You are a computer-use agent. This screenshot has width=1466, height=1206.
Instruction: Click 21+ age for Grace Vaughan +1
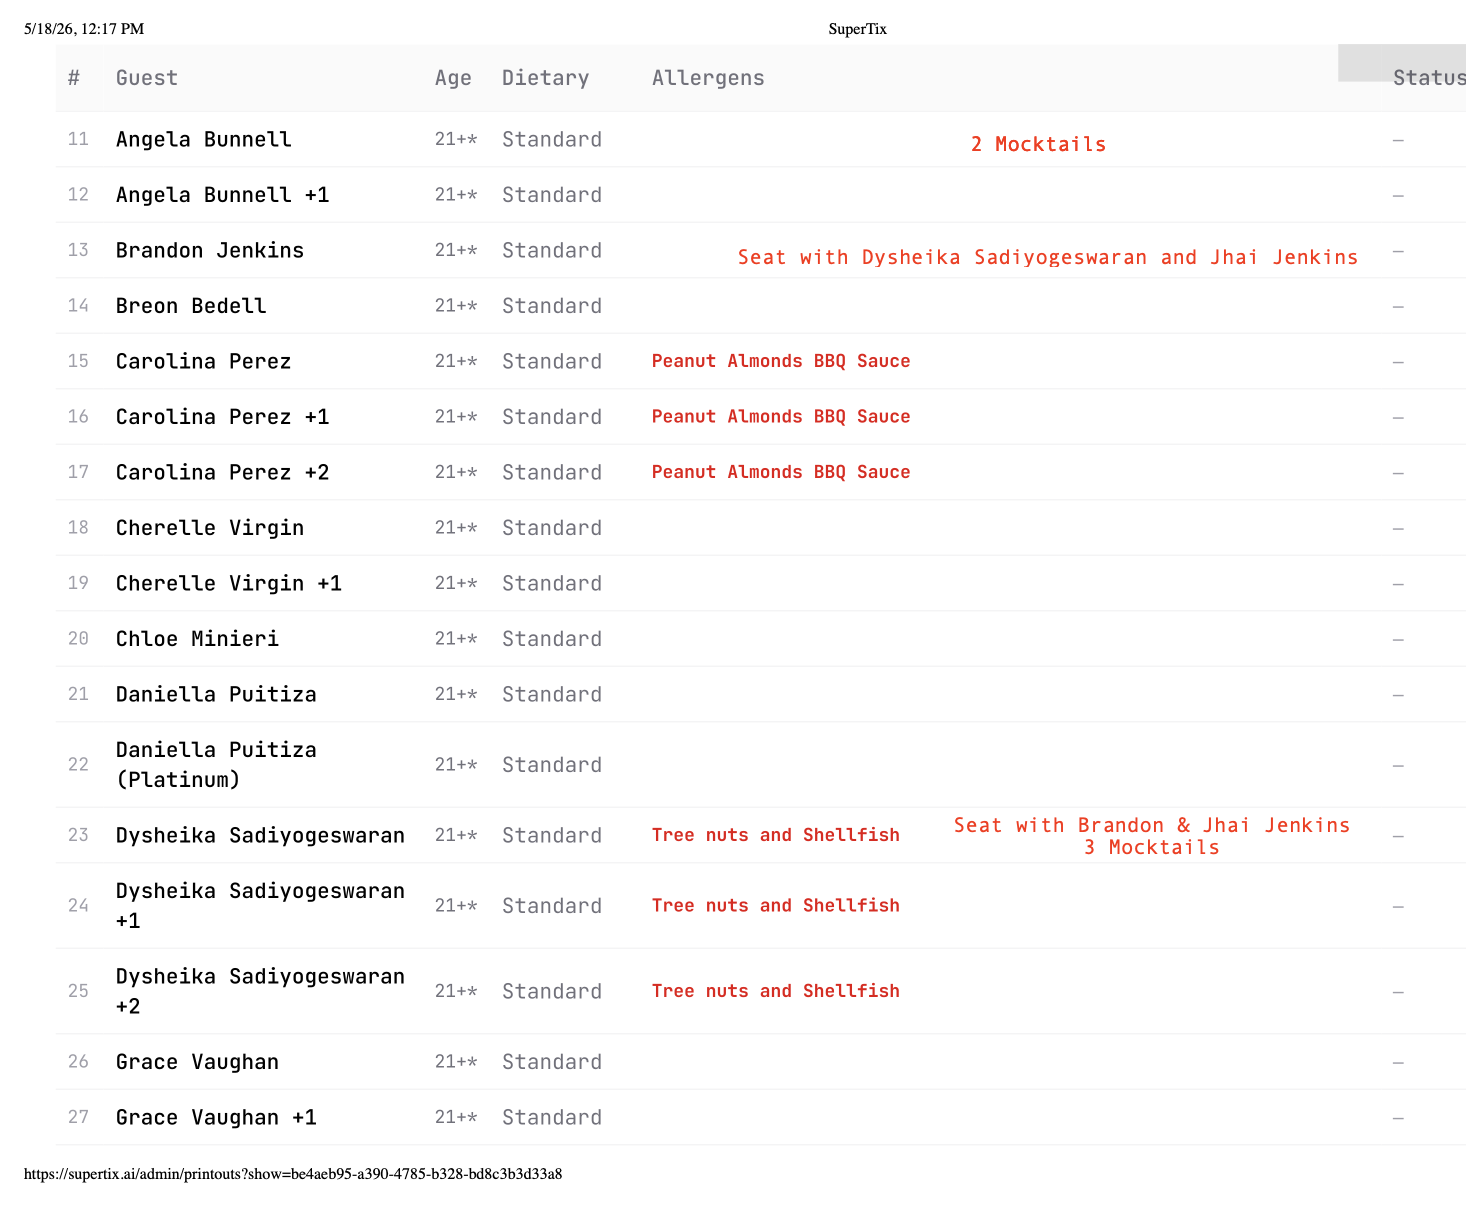[x=456, y=1117]
